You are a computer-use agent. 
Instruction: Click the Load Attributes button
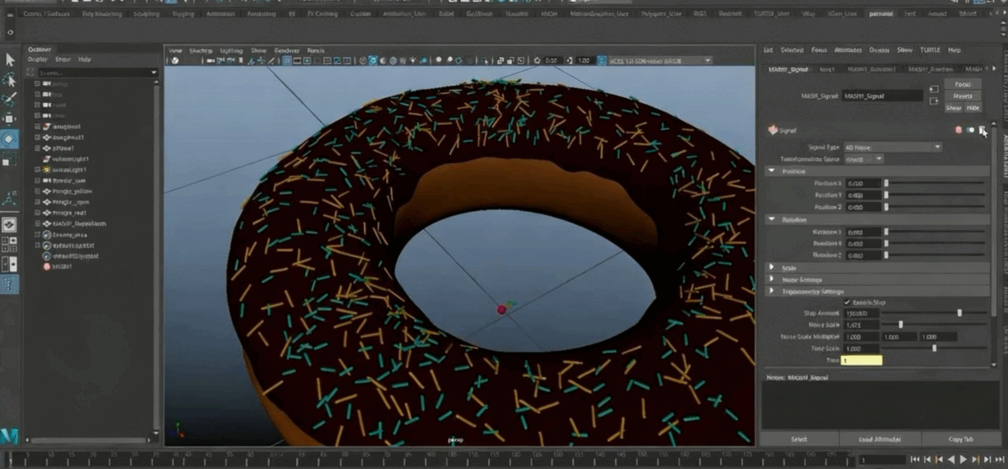click(x=879, y=439)
